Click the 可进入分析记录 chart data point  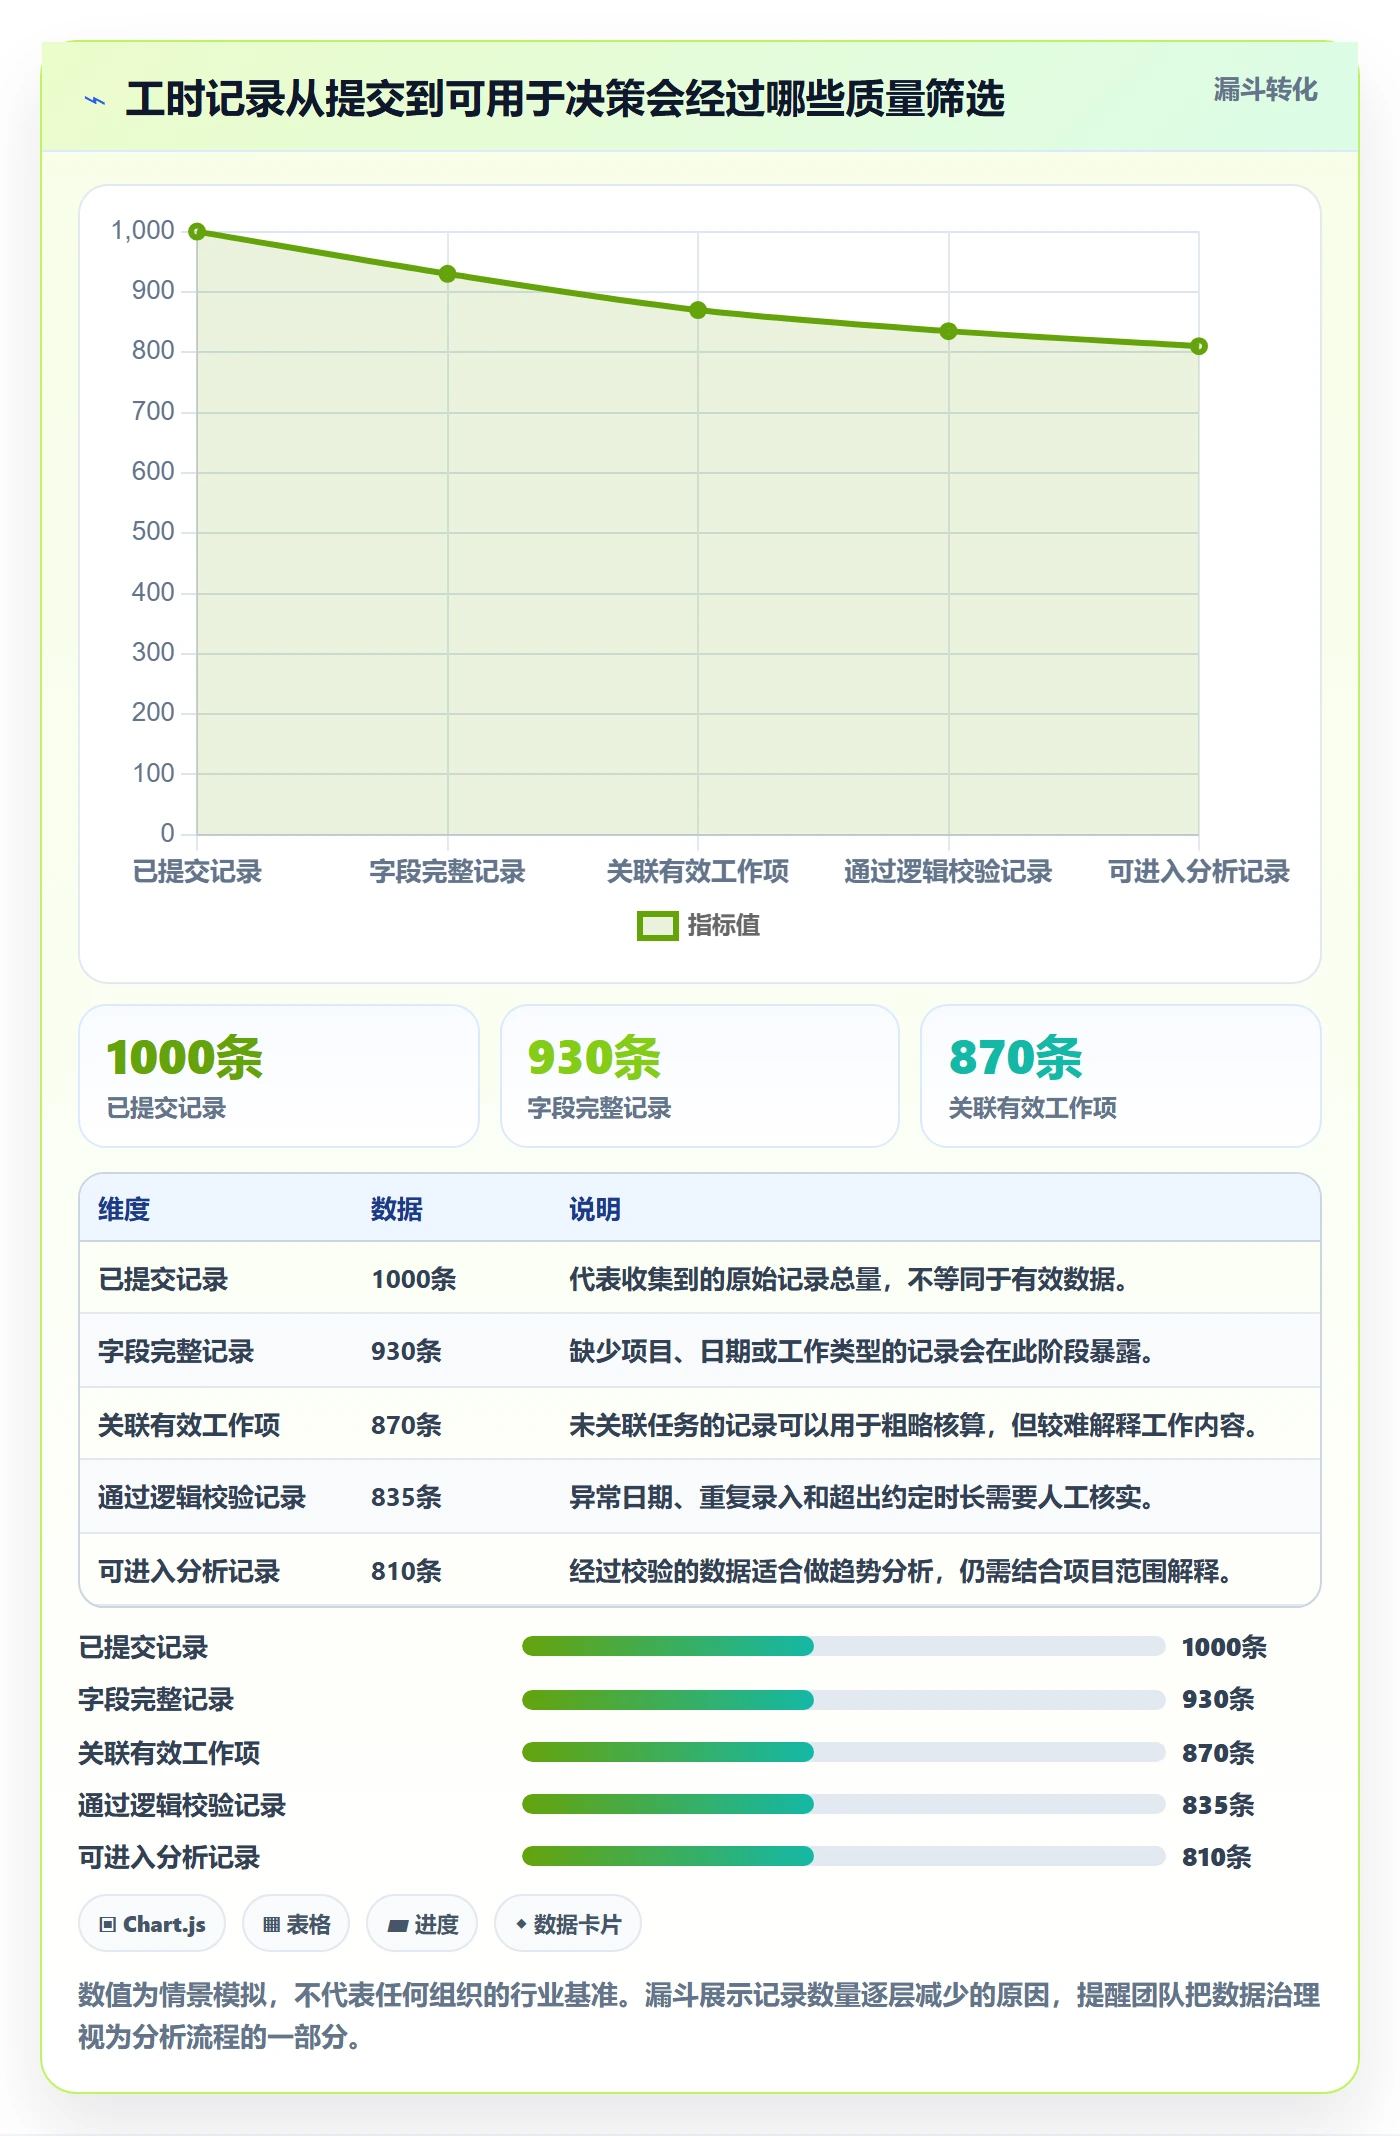point(1199,346)
